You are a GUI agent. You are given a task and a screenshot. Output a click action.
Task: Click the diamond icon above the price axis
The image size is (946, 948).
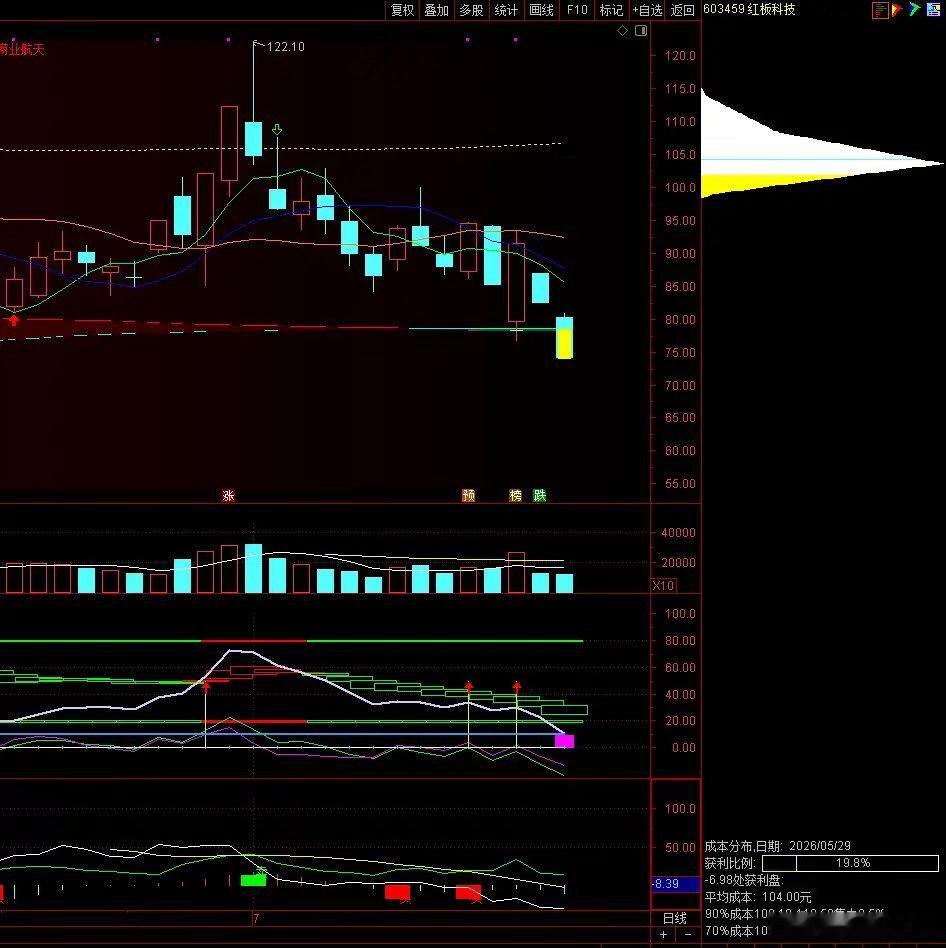click(623, 31)
